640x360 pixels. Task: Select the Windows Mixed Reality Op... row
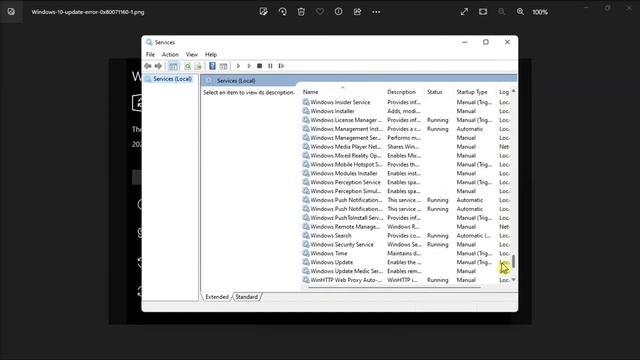(x=406, y=156)
